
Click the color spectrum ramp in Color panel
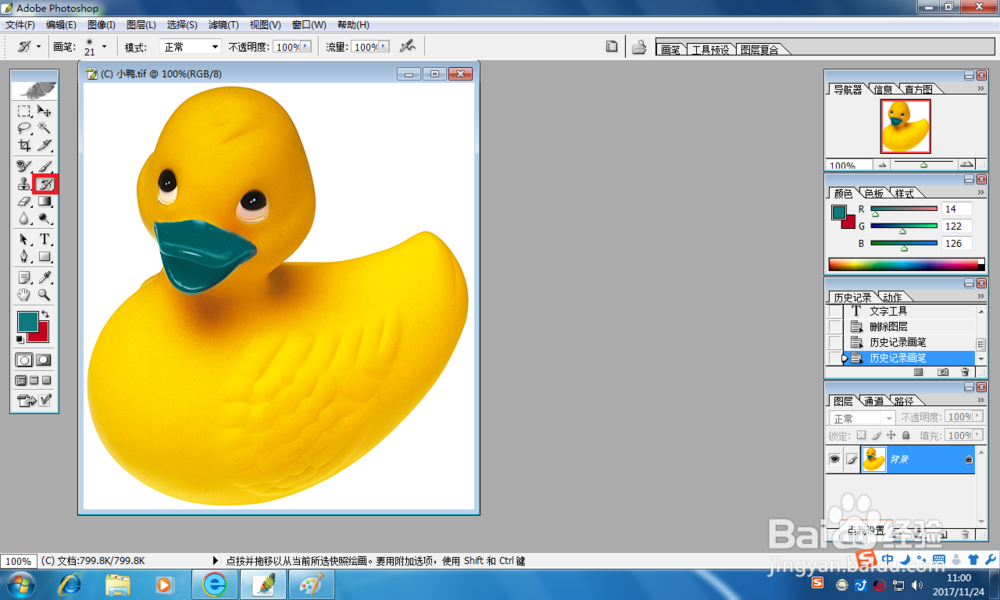906,265
